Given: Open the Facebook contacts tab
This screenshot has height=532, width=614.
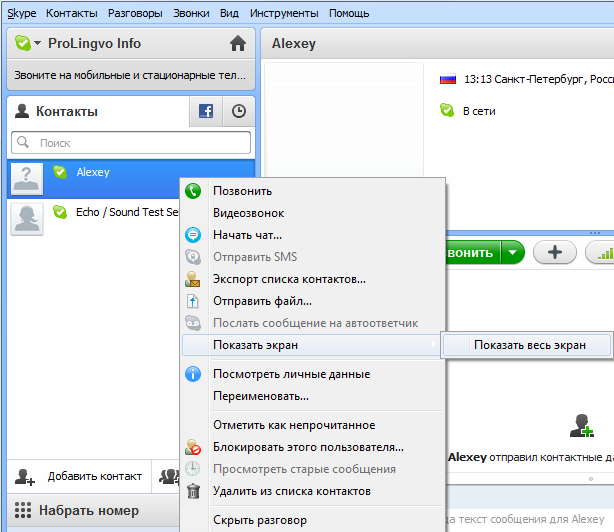Looking at the screenshot, I should pyautogui.click(x=206, y=111).
